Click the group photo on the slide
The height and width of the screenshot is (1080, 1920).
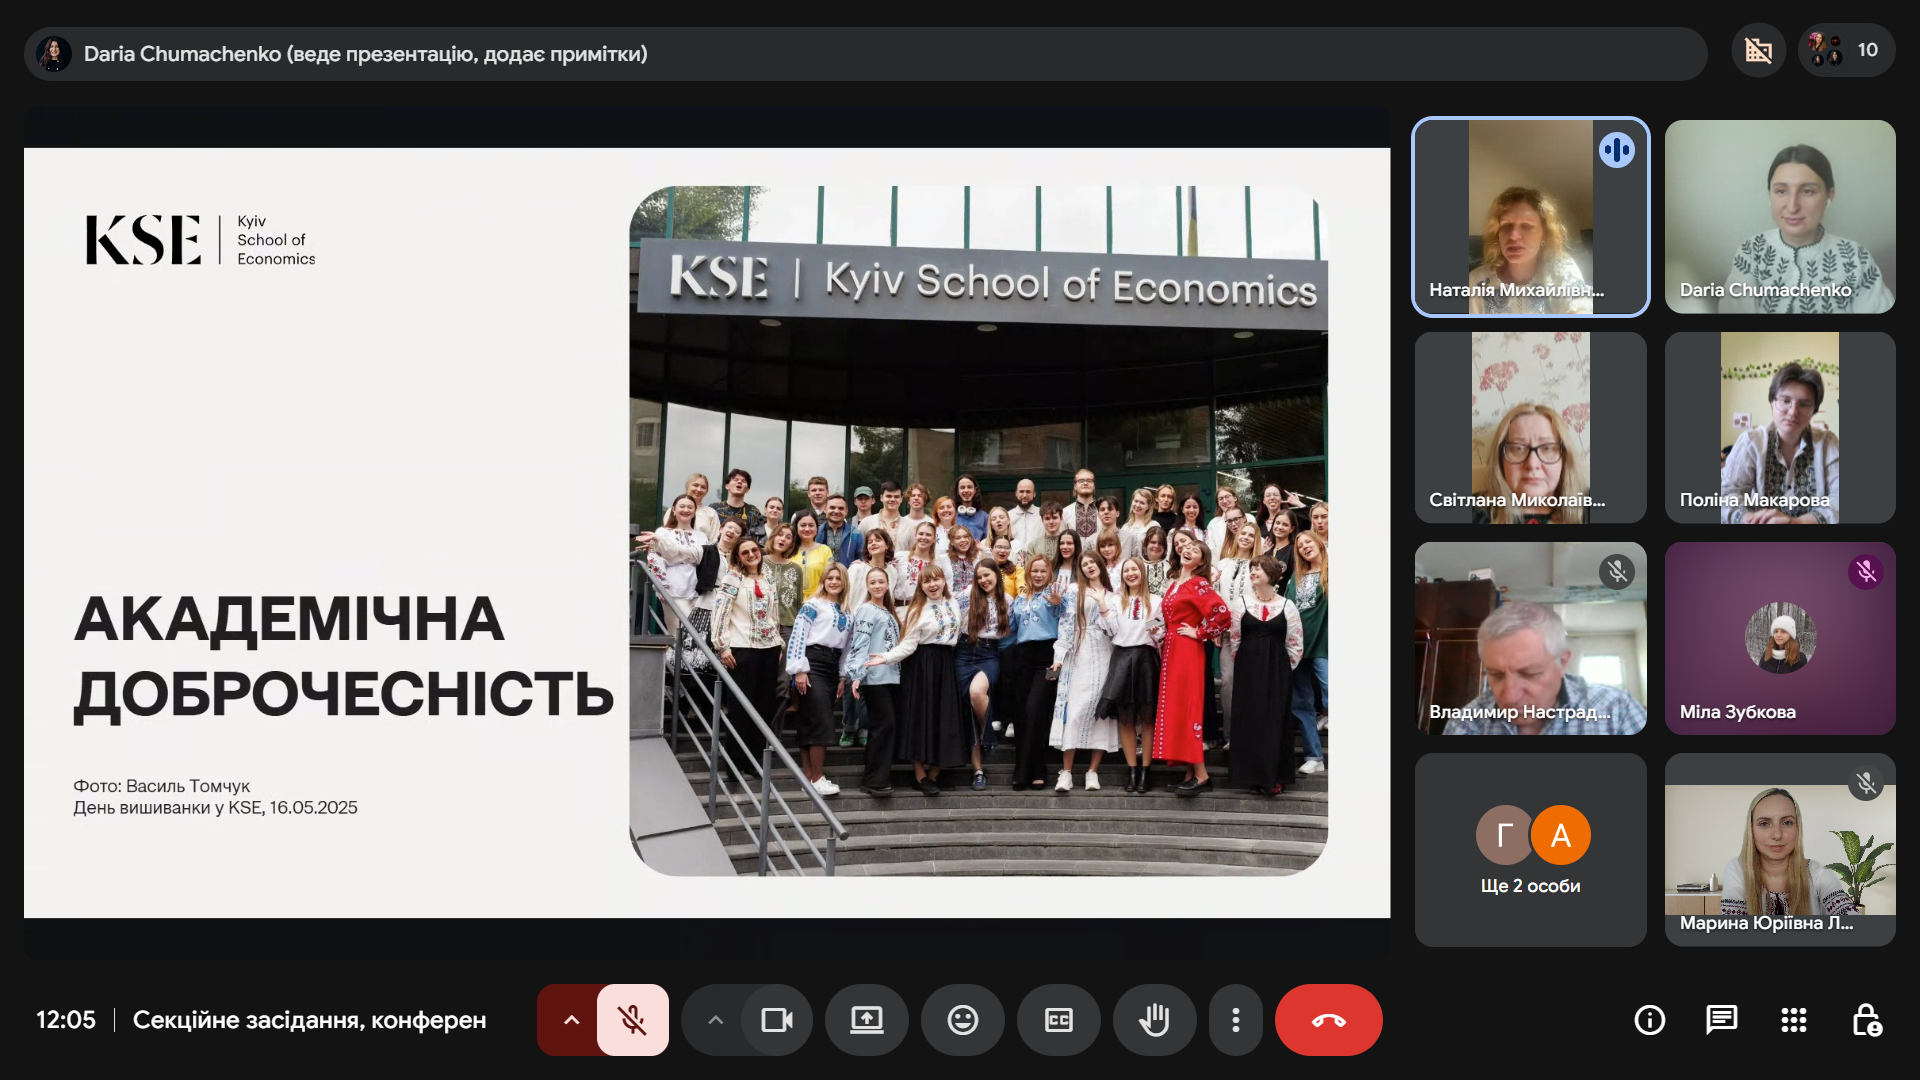(978, 531)
